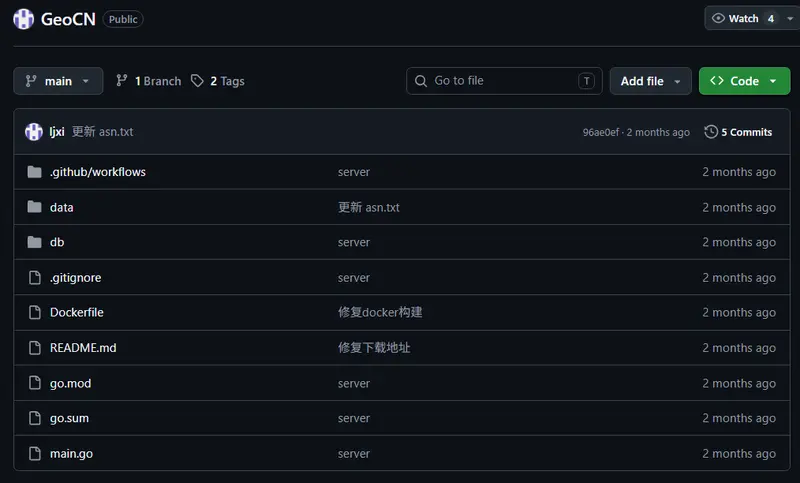Screen dimensions: 800x483
Task: Click the Watch count 4 badge
Action: coord(771,18)
